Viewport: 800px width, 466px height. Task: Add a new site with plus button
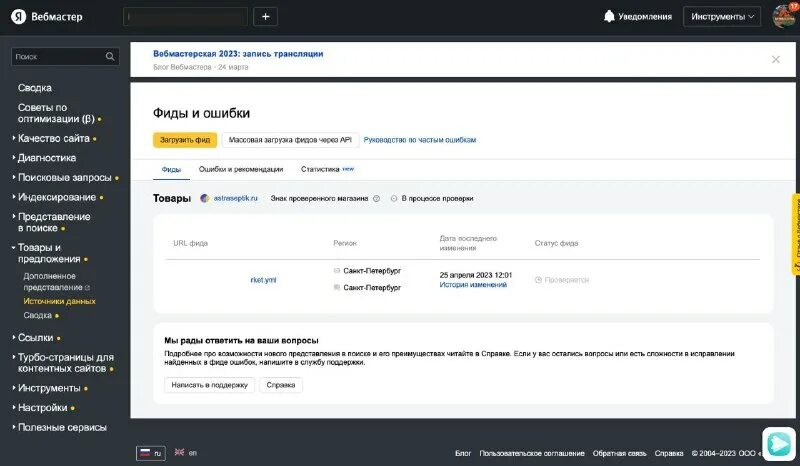pos(265,17)
